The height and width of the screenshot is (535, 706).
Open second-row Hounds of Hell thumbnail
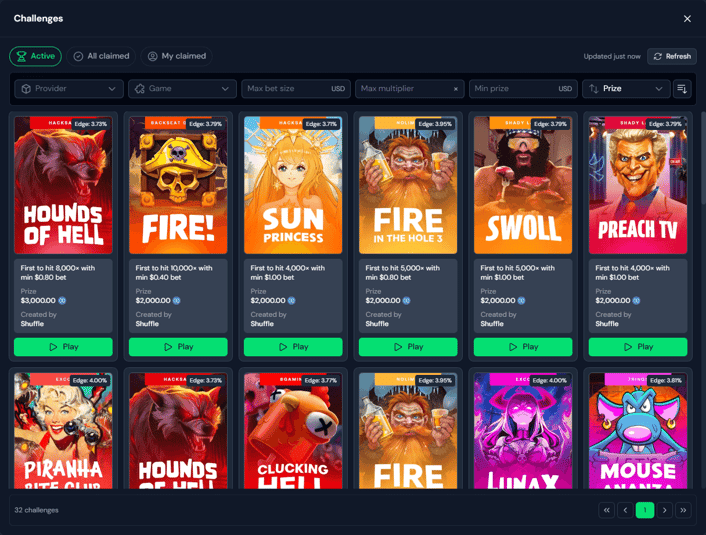click(178, 431)
